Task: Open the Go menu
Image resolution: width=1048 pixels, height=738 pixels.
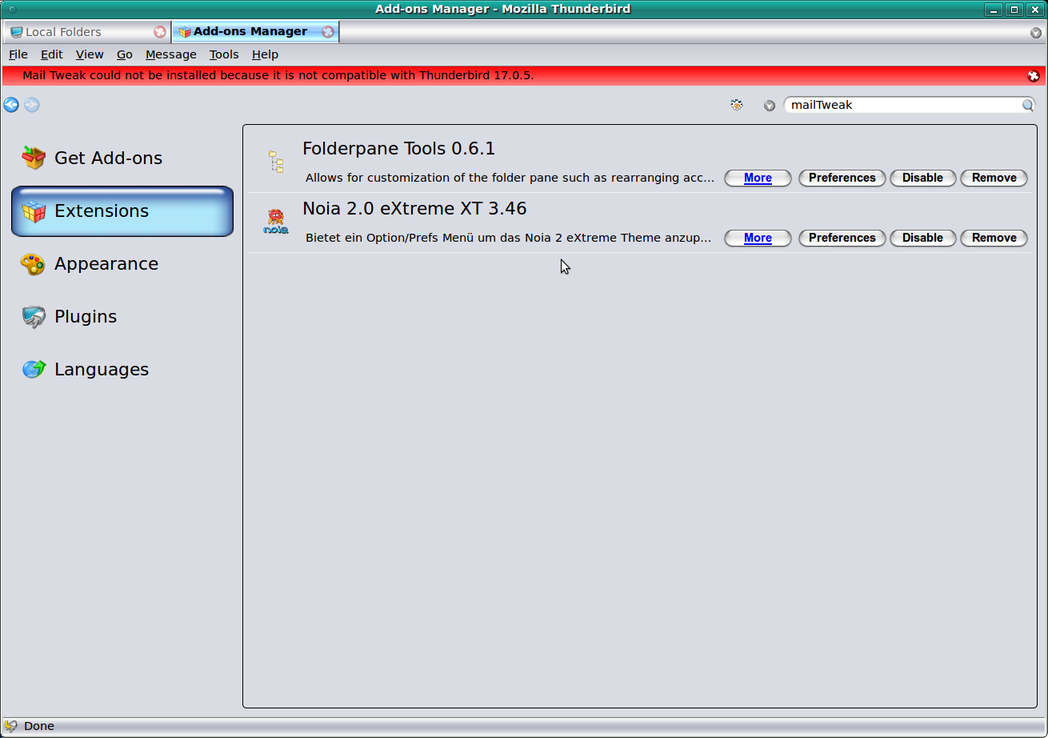Action: click(124, 55)
